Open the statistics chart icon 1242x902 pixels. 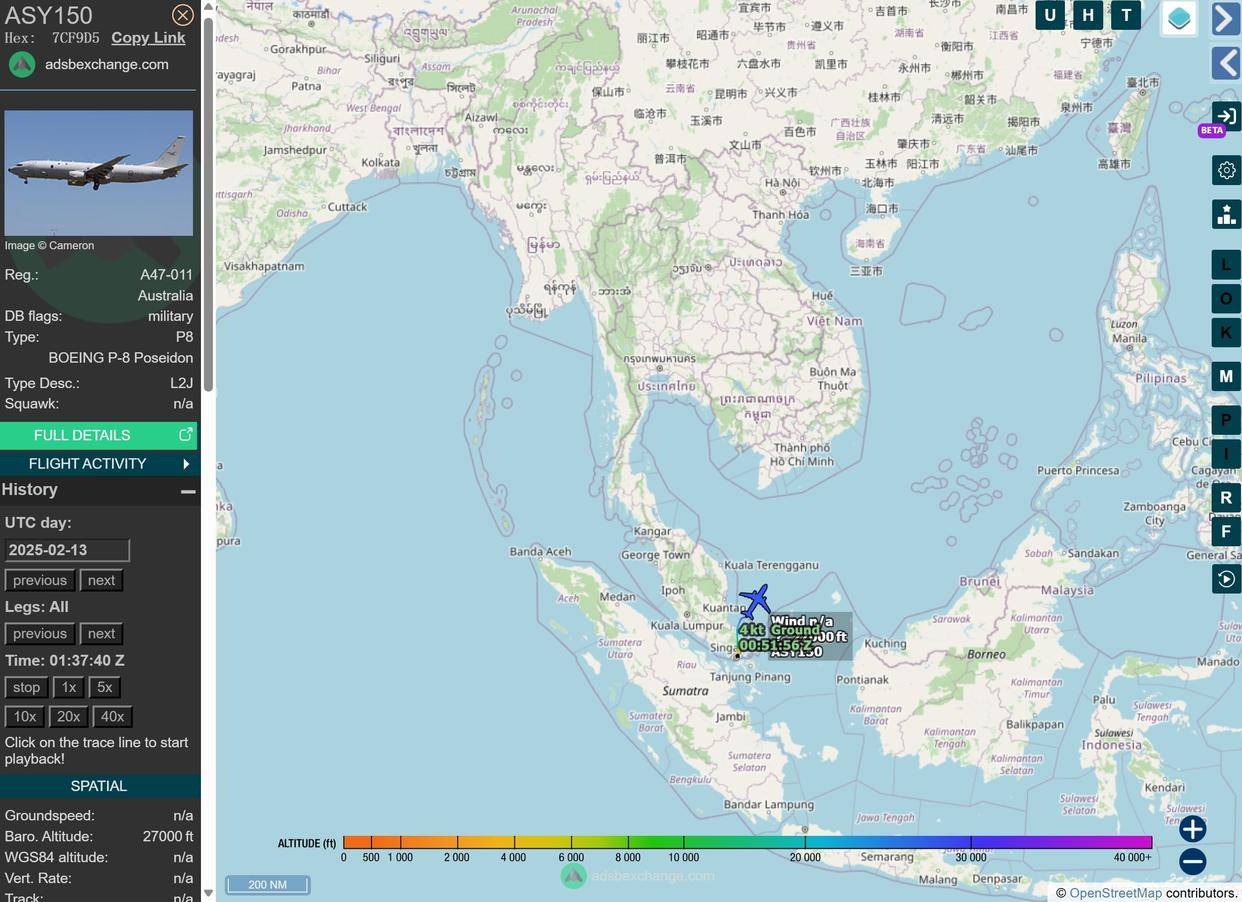(1226, 214)
